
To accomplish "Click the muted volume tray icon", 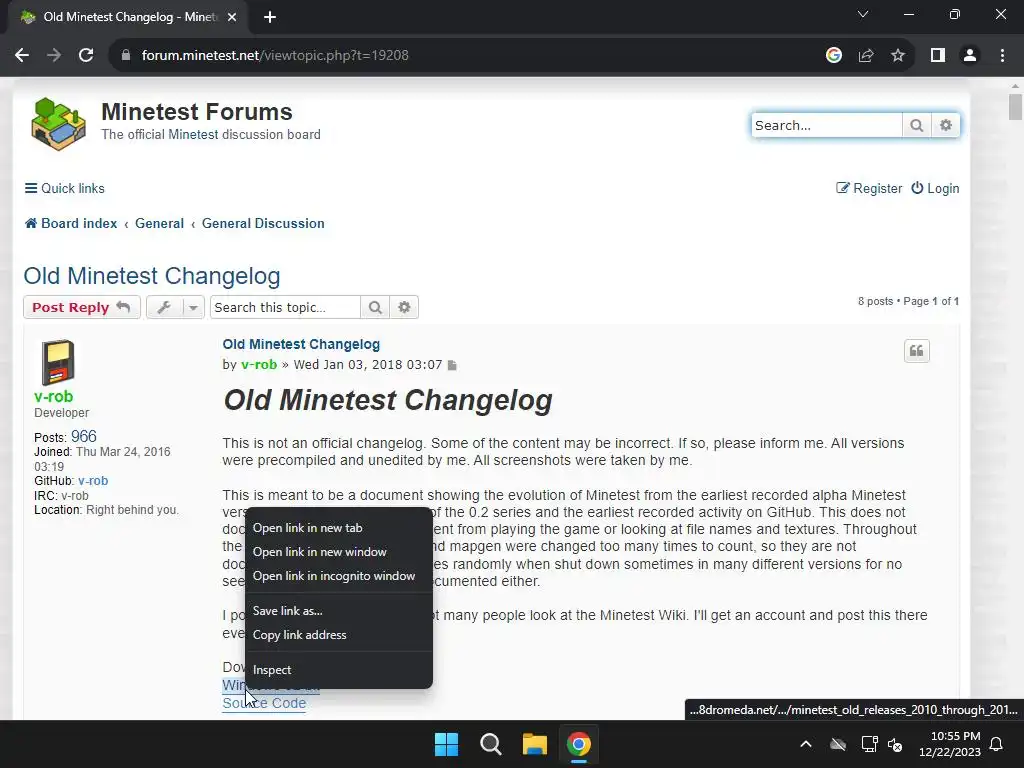I will coord(895,744).
